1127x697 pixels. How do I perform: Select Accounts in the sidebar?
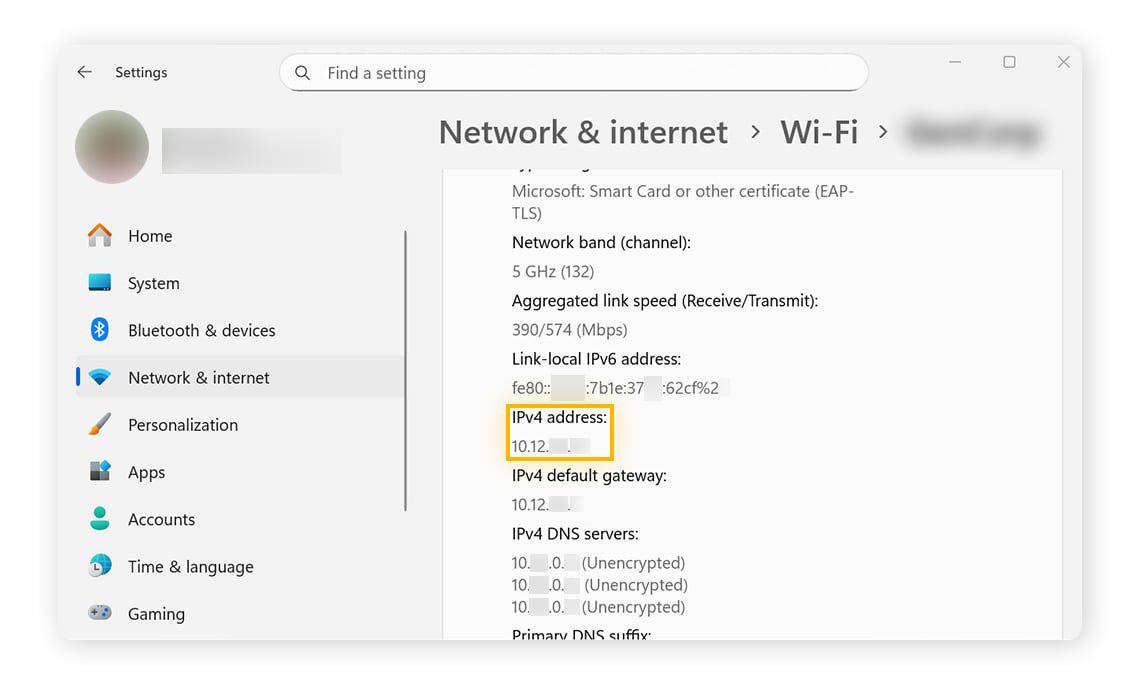162,519
